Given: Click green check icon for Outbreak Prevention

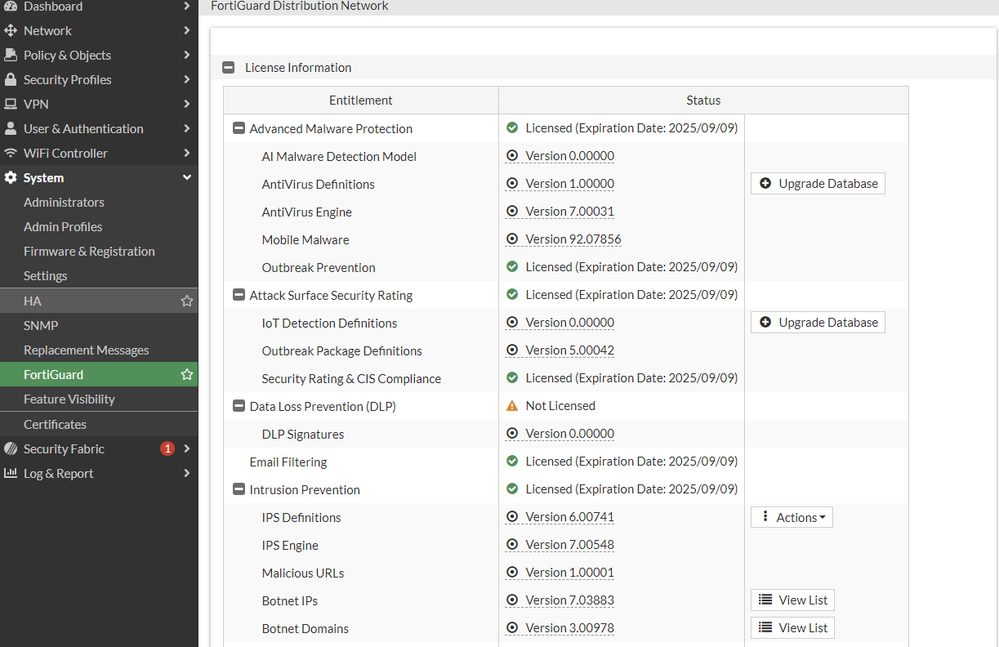Looking at the screenshot, I should [512, 267].
